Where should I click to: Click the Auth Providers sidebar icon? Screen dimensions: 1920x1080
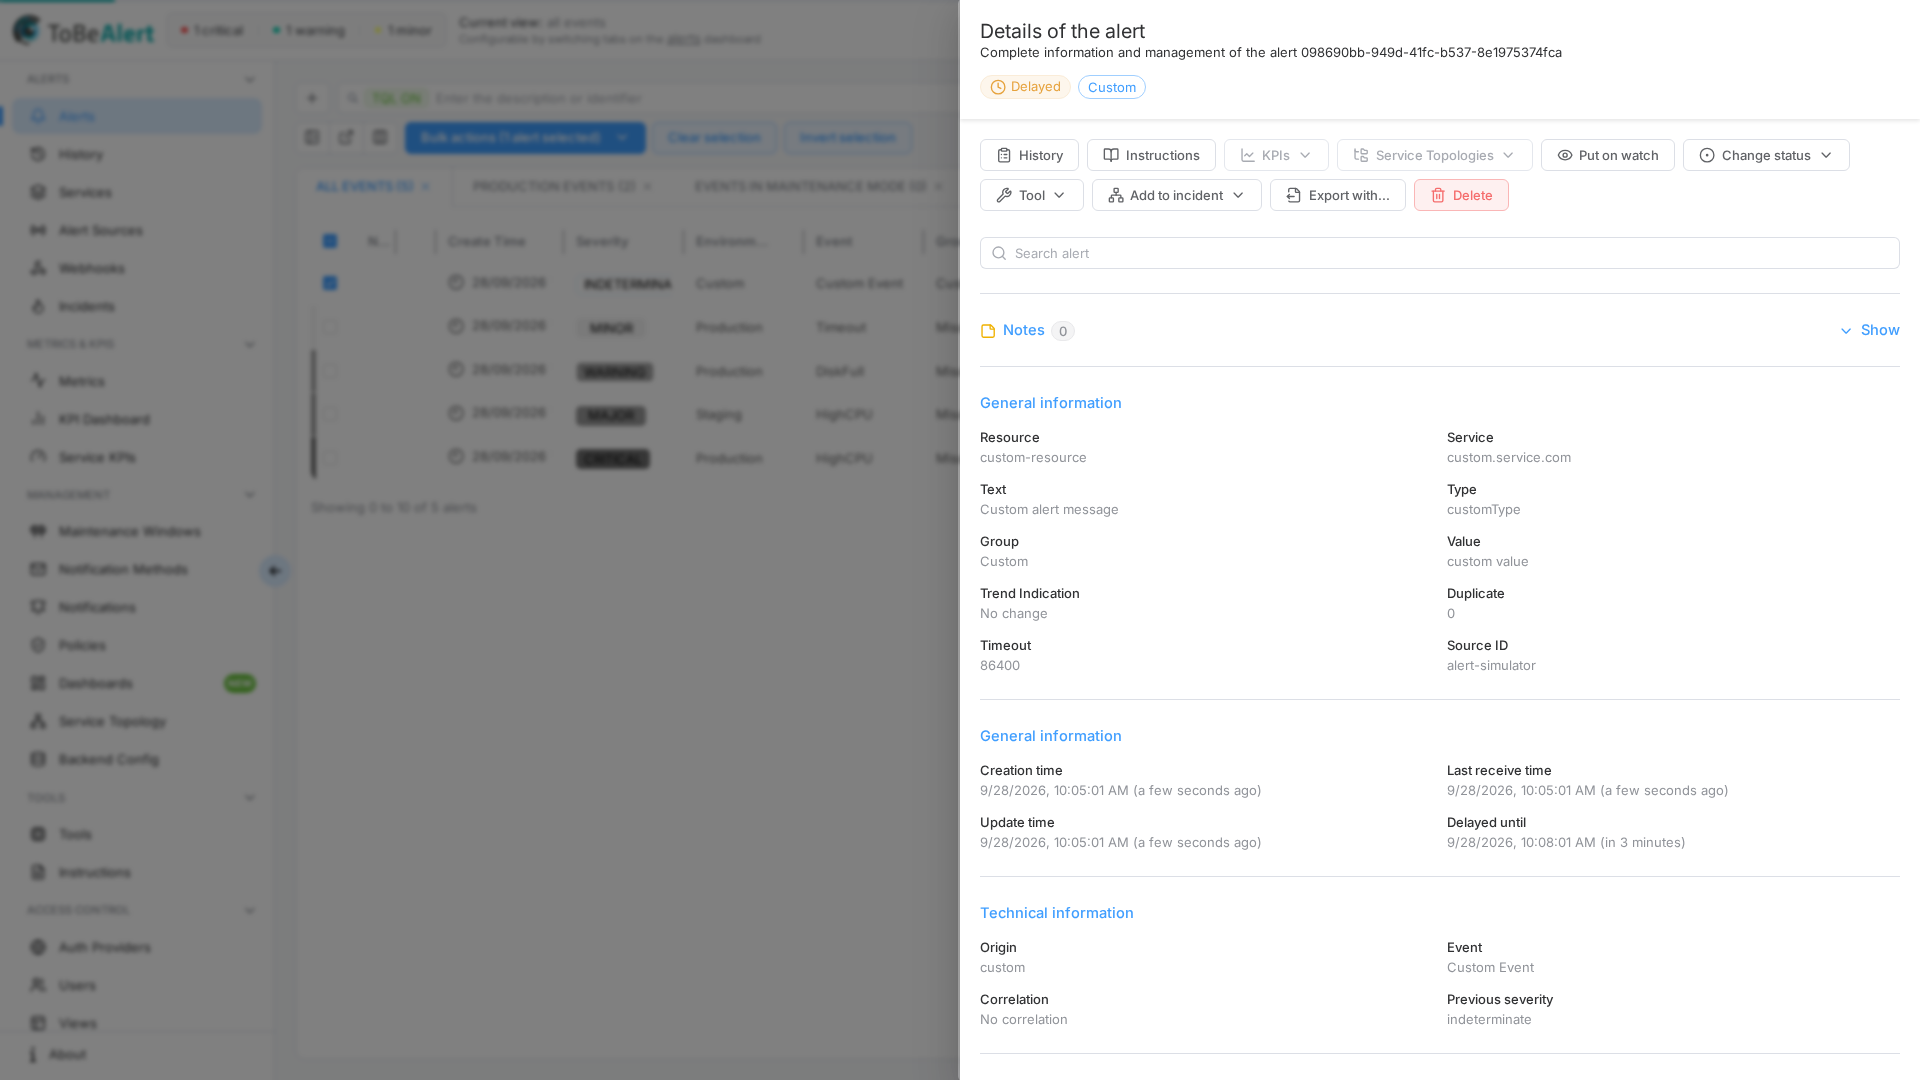tap(38, 947)
